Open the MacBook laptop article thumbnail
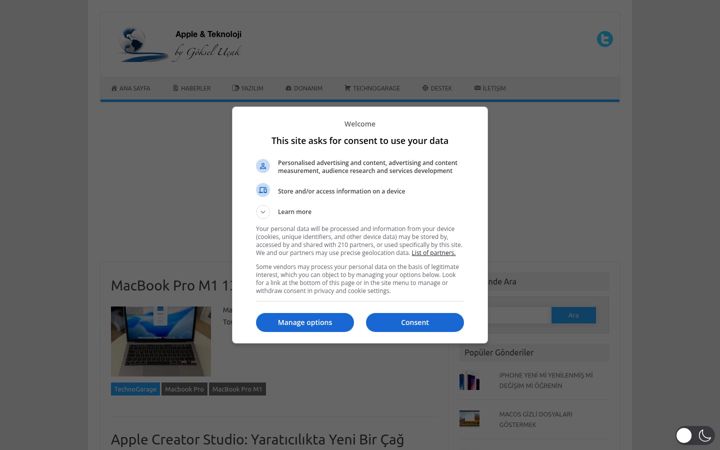Image resolution: width=720 pixels, height=450 pixels. click(x=161, y=341)
